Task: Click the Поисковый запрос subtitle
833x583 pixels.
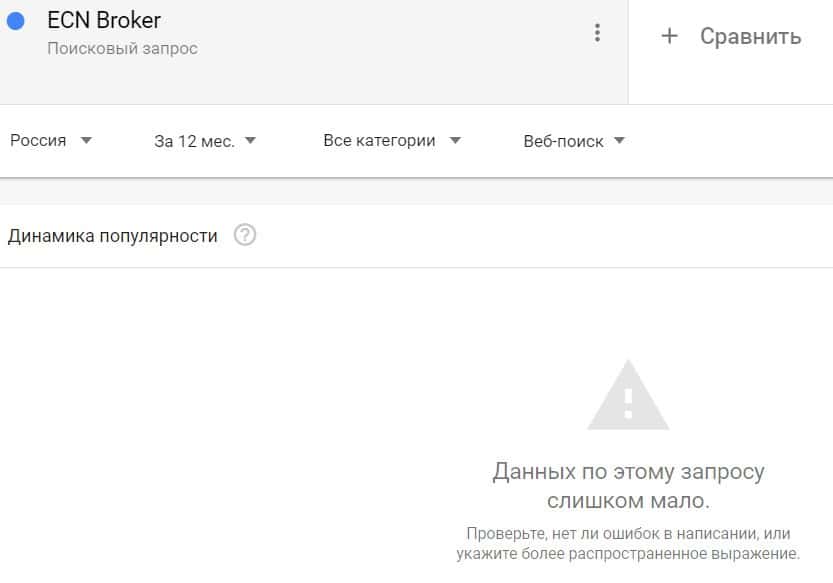Action: pyautogui.click(x=122, y=48)
